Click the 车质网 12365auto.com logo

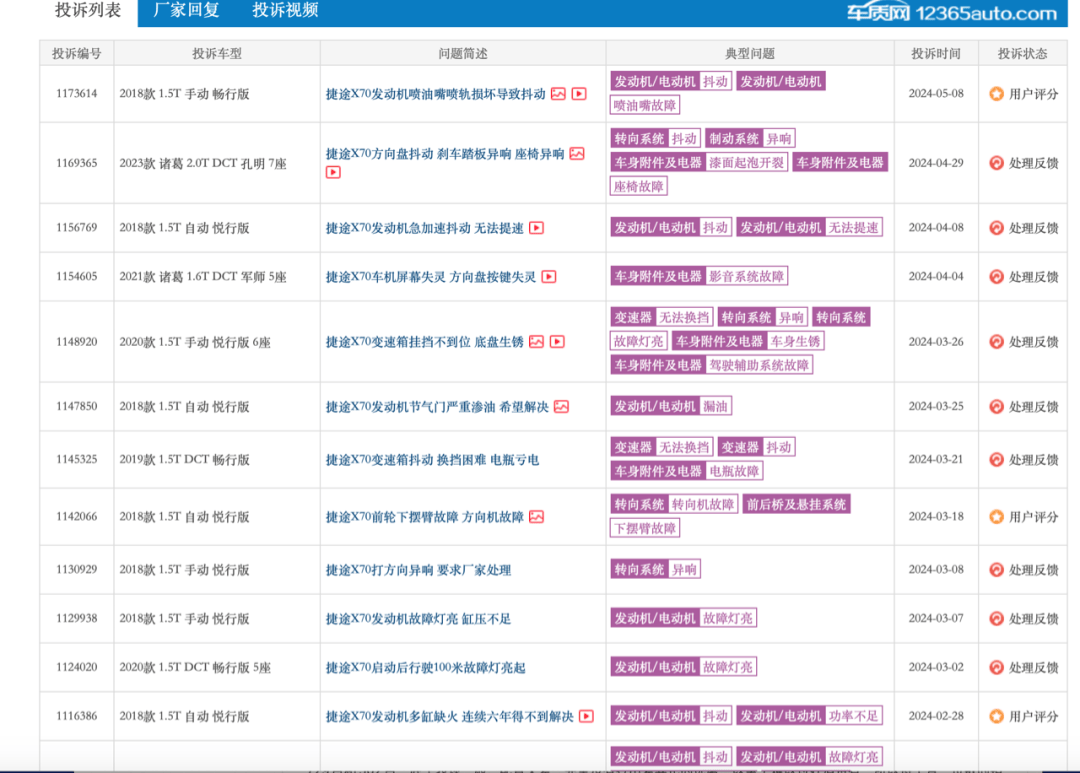(x=952, y=13)
